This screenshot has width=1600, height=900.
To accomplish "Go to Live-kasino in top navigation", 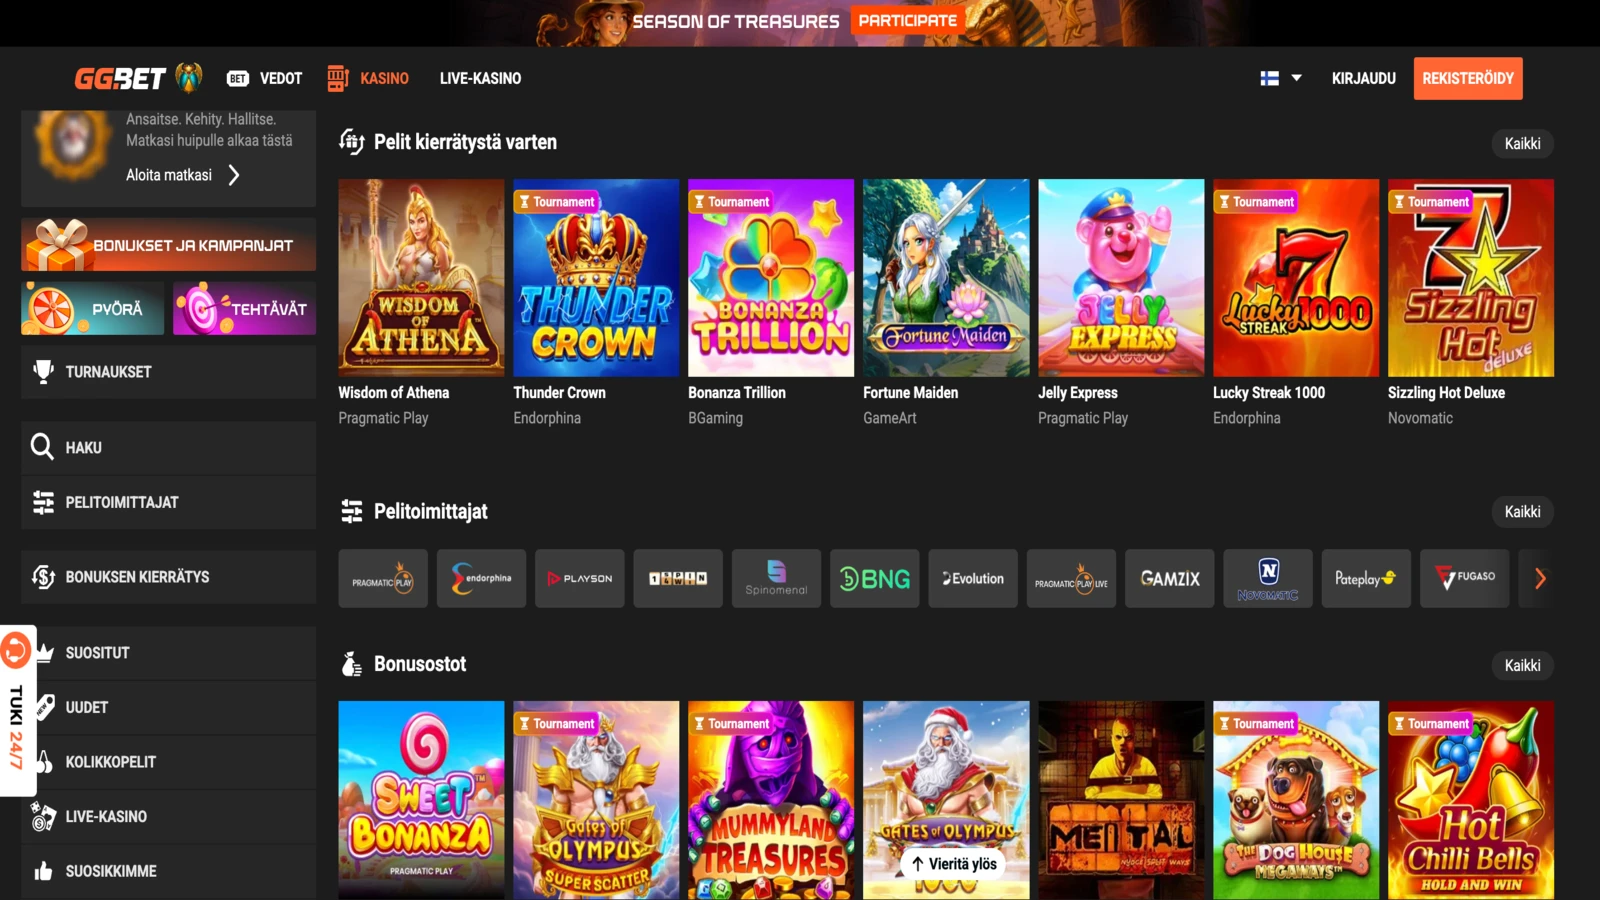I will [480, 78].
